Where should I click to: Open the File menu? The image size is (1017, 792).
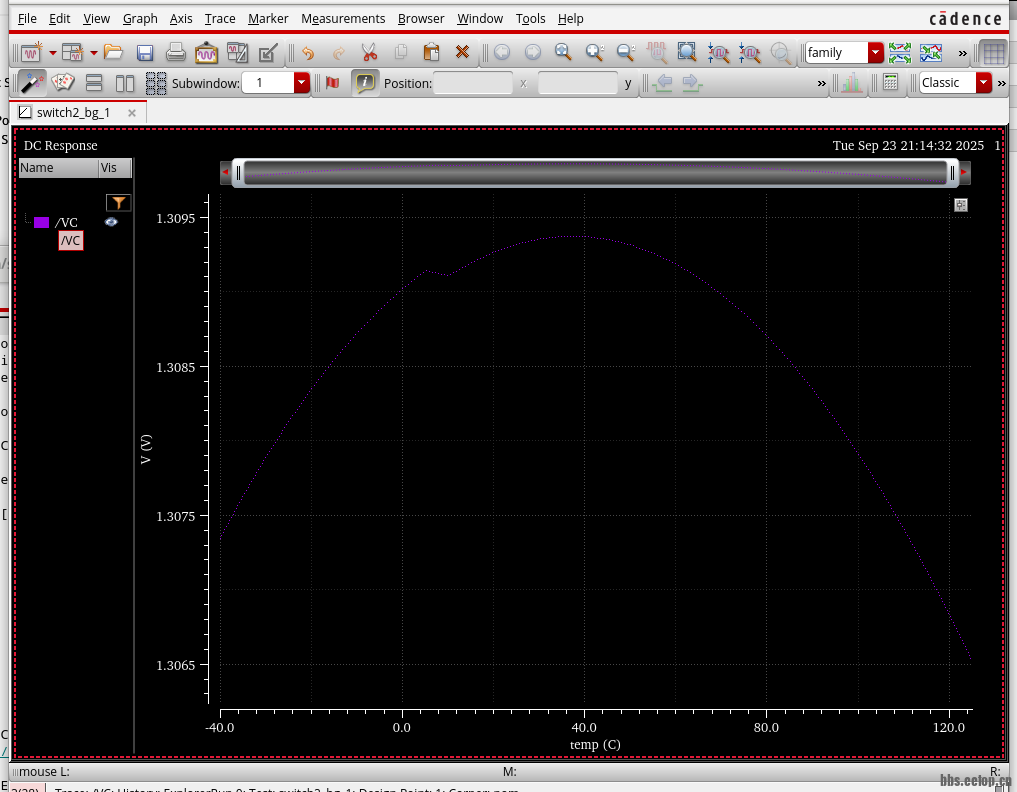point(27,19)
